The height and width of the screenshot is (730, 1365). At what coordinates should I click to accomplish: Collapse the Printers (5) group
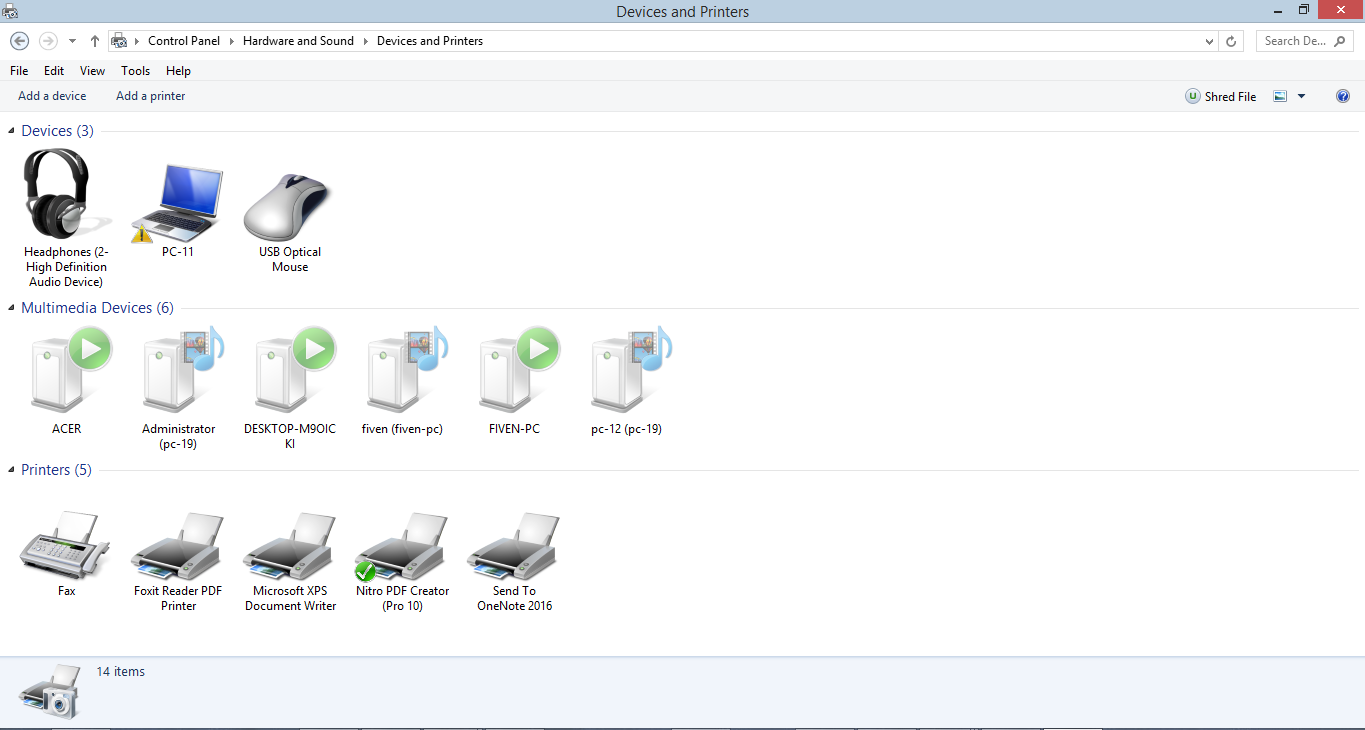(x=12, y=470)
